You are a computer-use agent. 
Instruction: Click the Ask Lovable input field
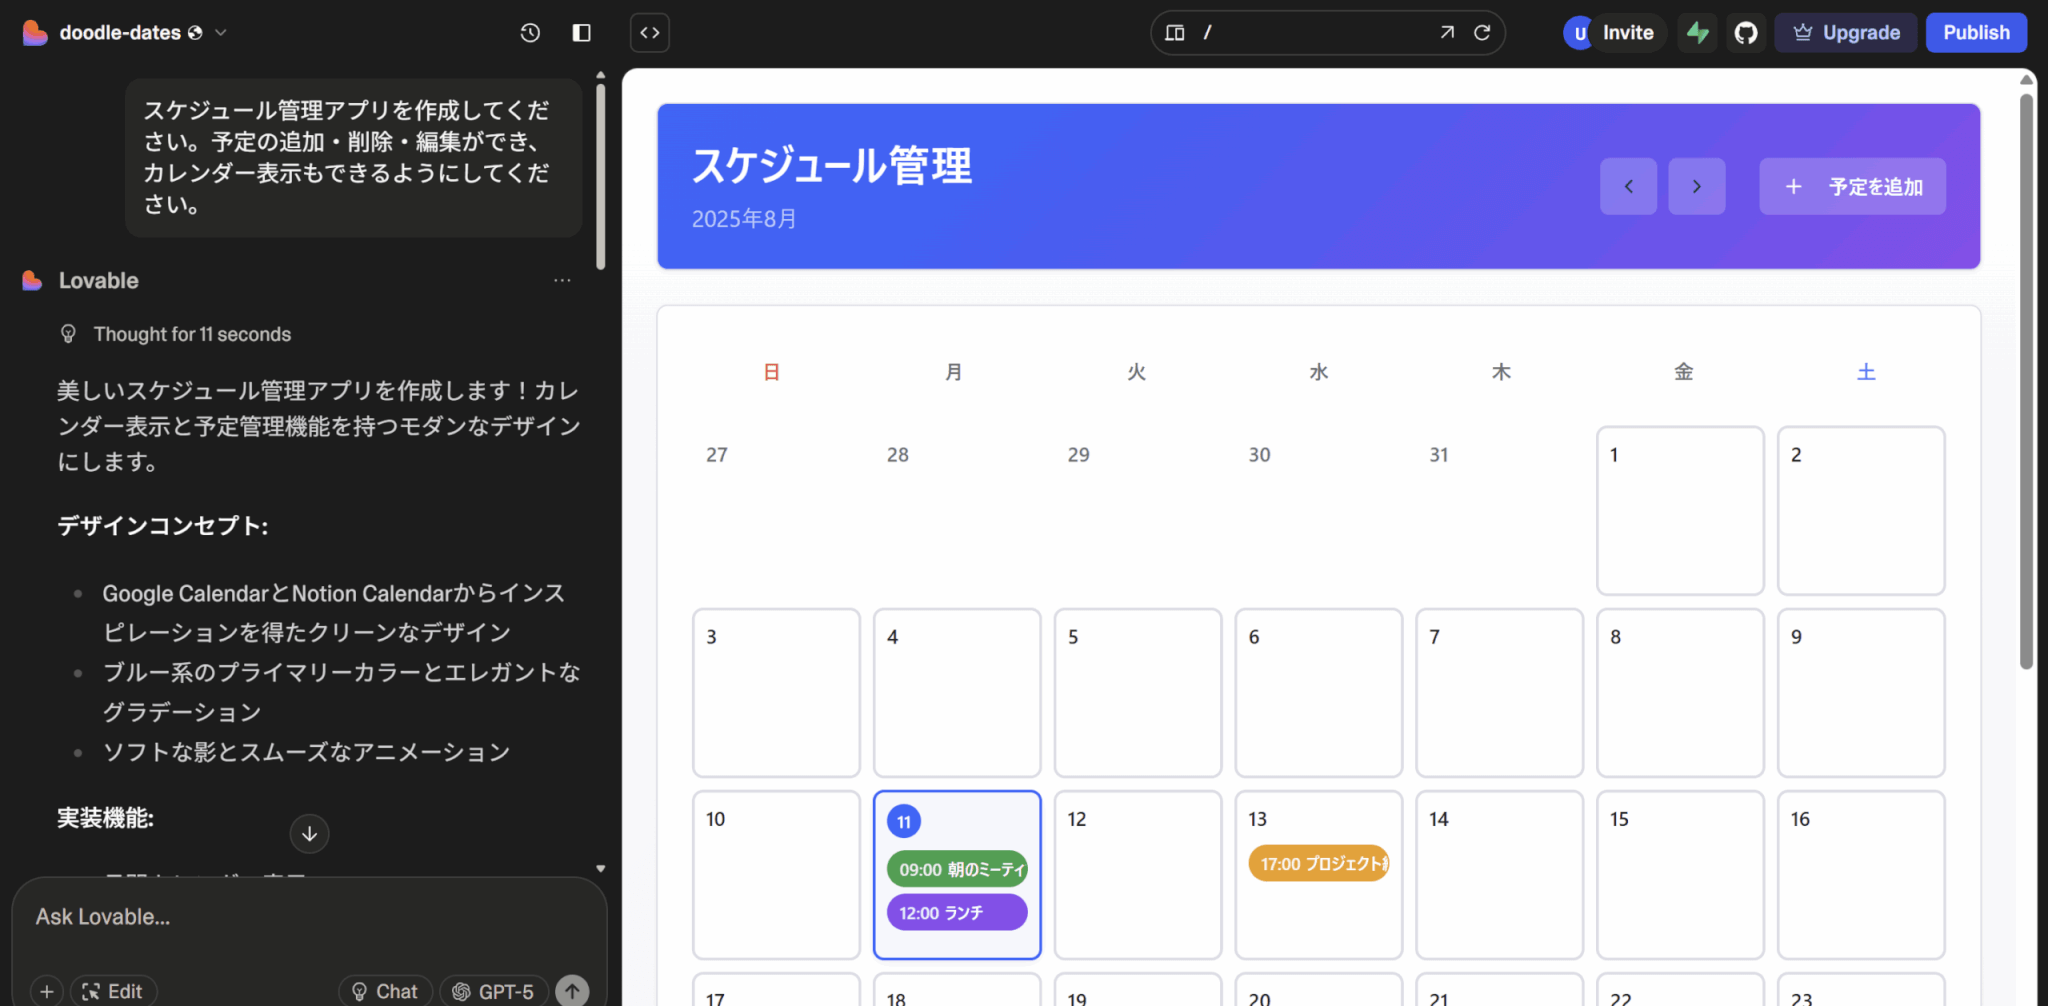[x=309, y=917]
